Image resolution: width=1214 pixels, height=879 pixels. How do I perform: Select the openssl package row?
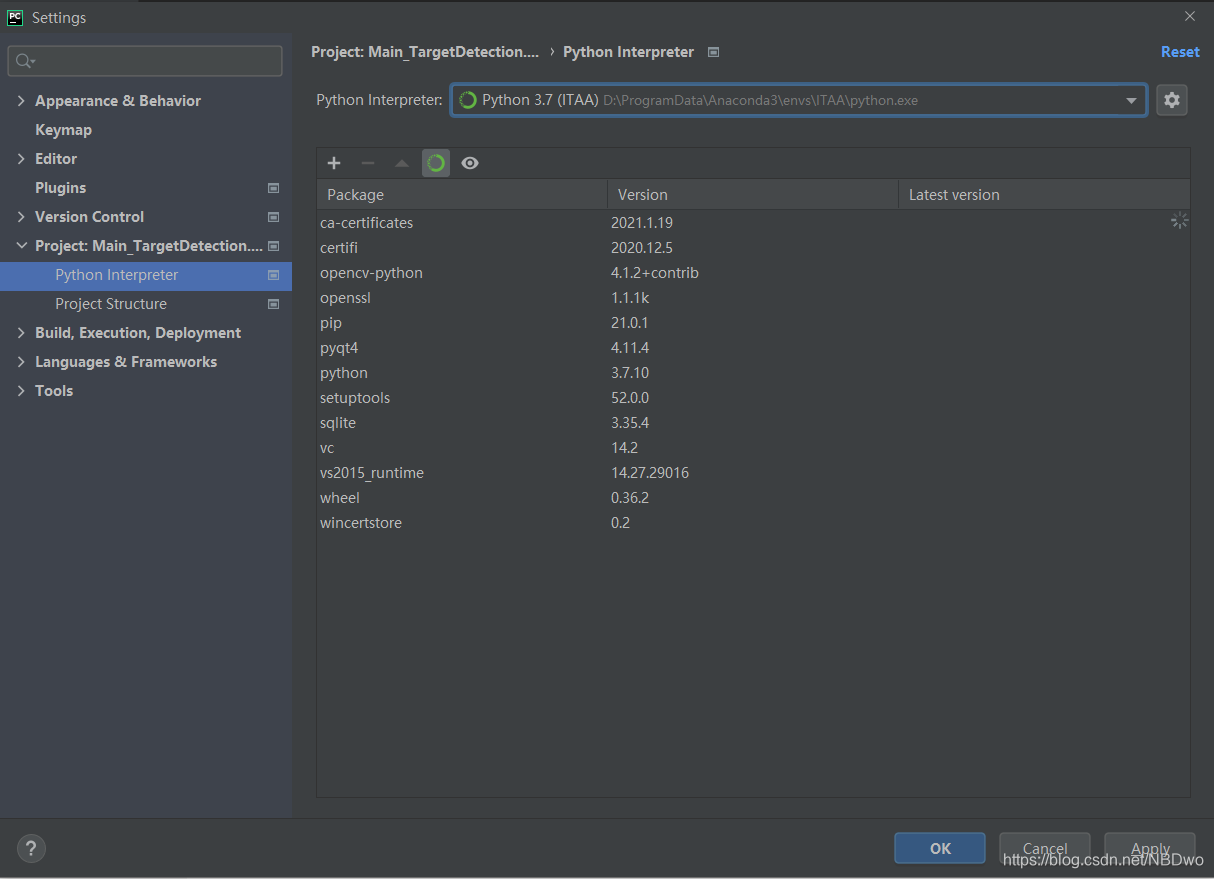pyautogui.click(x=753, y=298)
